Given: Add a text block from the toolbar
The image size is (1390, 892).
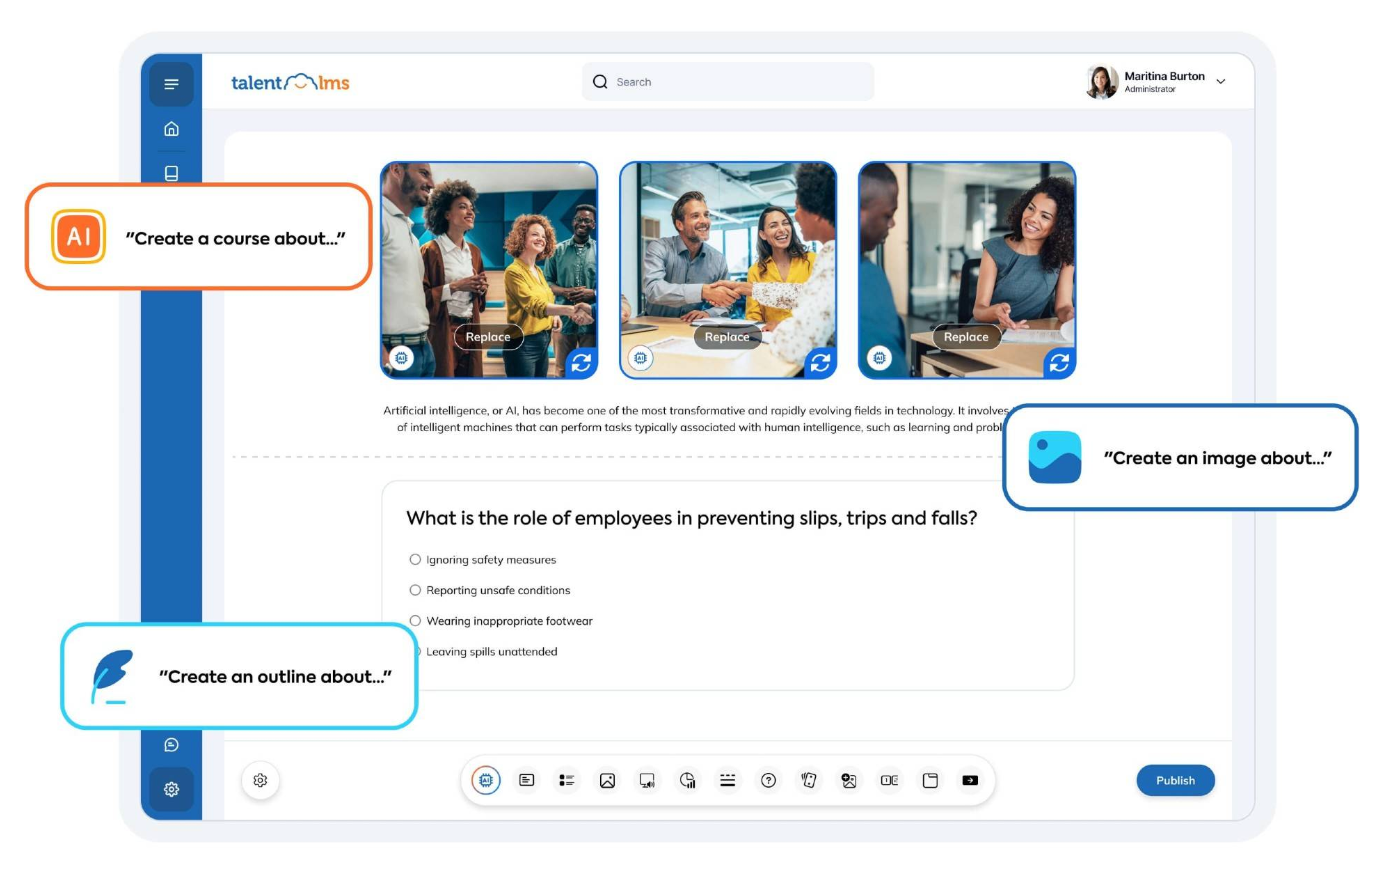Looking at the screenshot, I should pos(526,780).
